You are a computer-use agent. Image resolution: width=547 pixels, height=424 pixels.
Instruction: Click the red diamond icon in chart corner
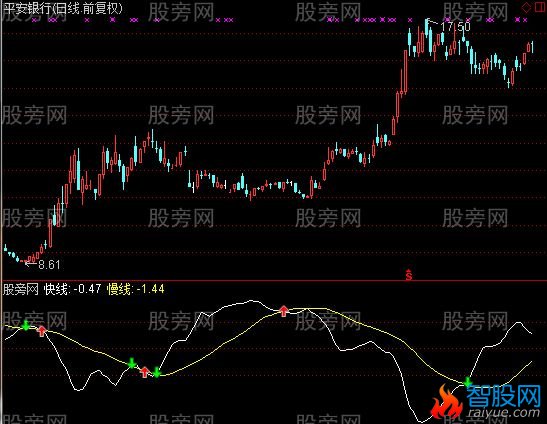526,7
